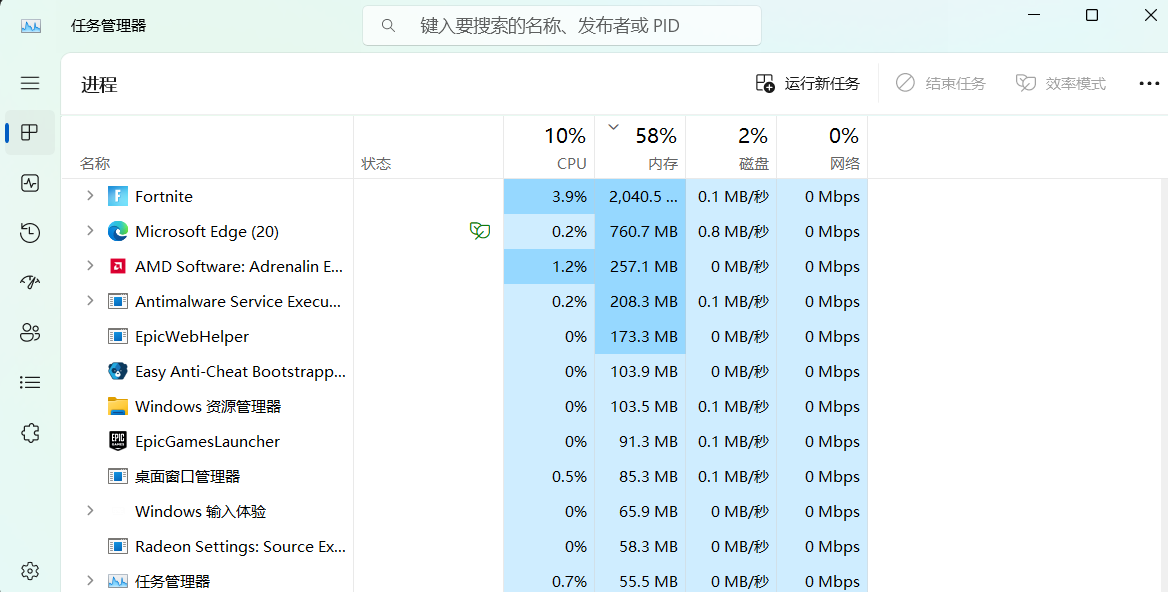
Task: Select the 桌面窗口管理器 row name
Action: coord(188,477)
